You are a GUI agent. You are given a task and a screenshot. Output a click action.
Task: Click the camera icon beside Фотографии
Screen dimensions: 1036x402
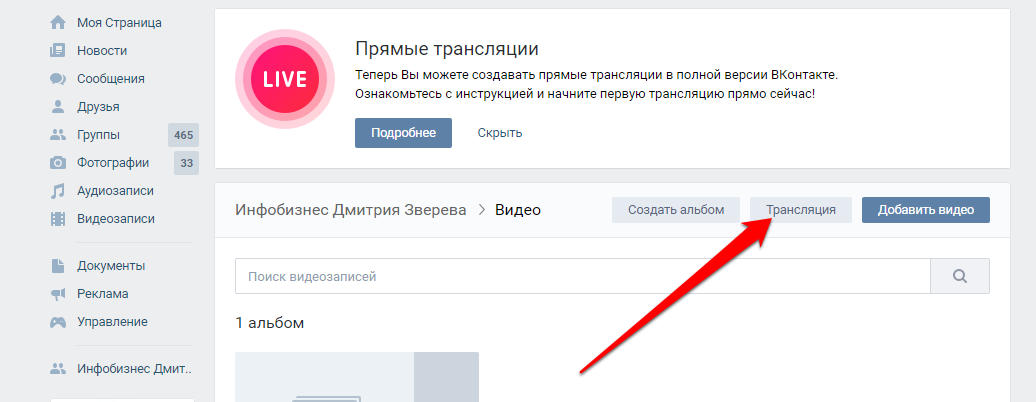point(58,162)
